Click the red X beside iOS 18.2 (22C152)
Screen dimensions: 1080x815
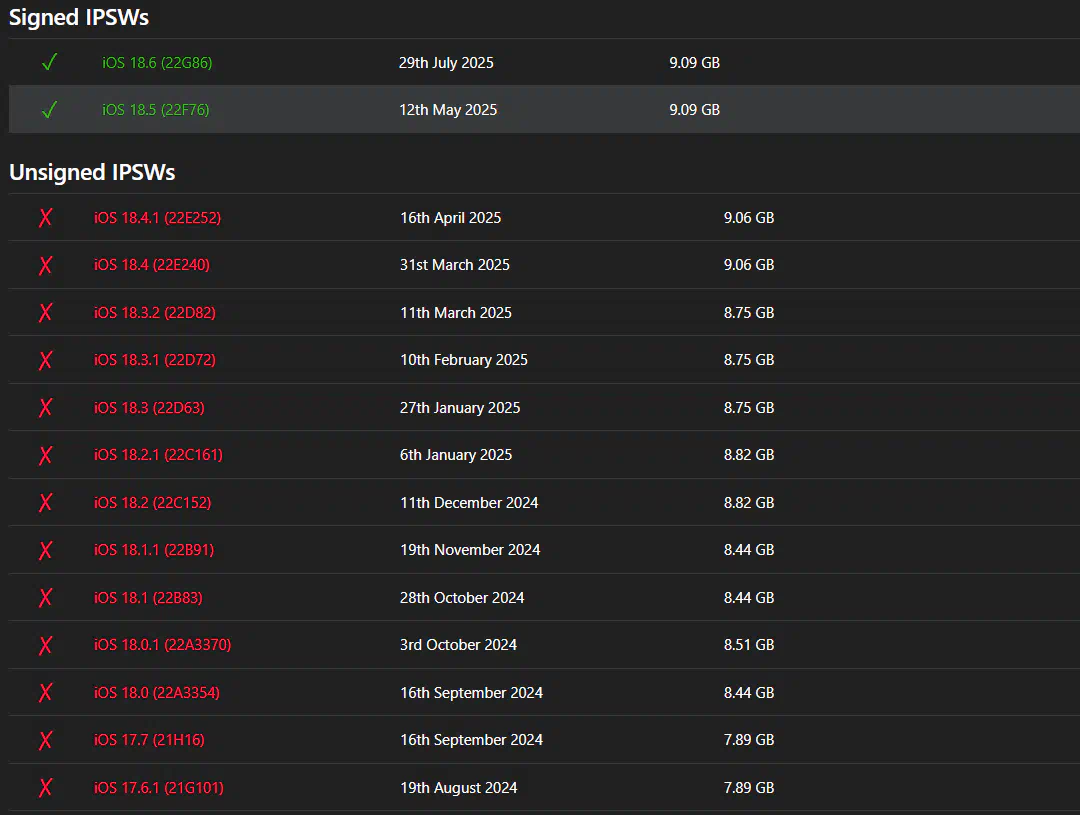[x=45, y=503]
